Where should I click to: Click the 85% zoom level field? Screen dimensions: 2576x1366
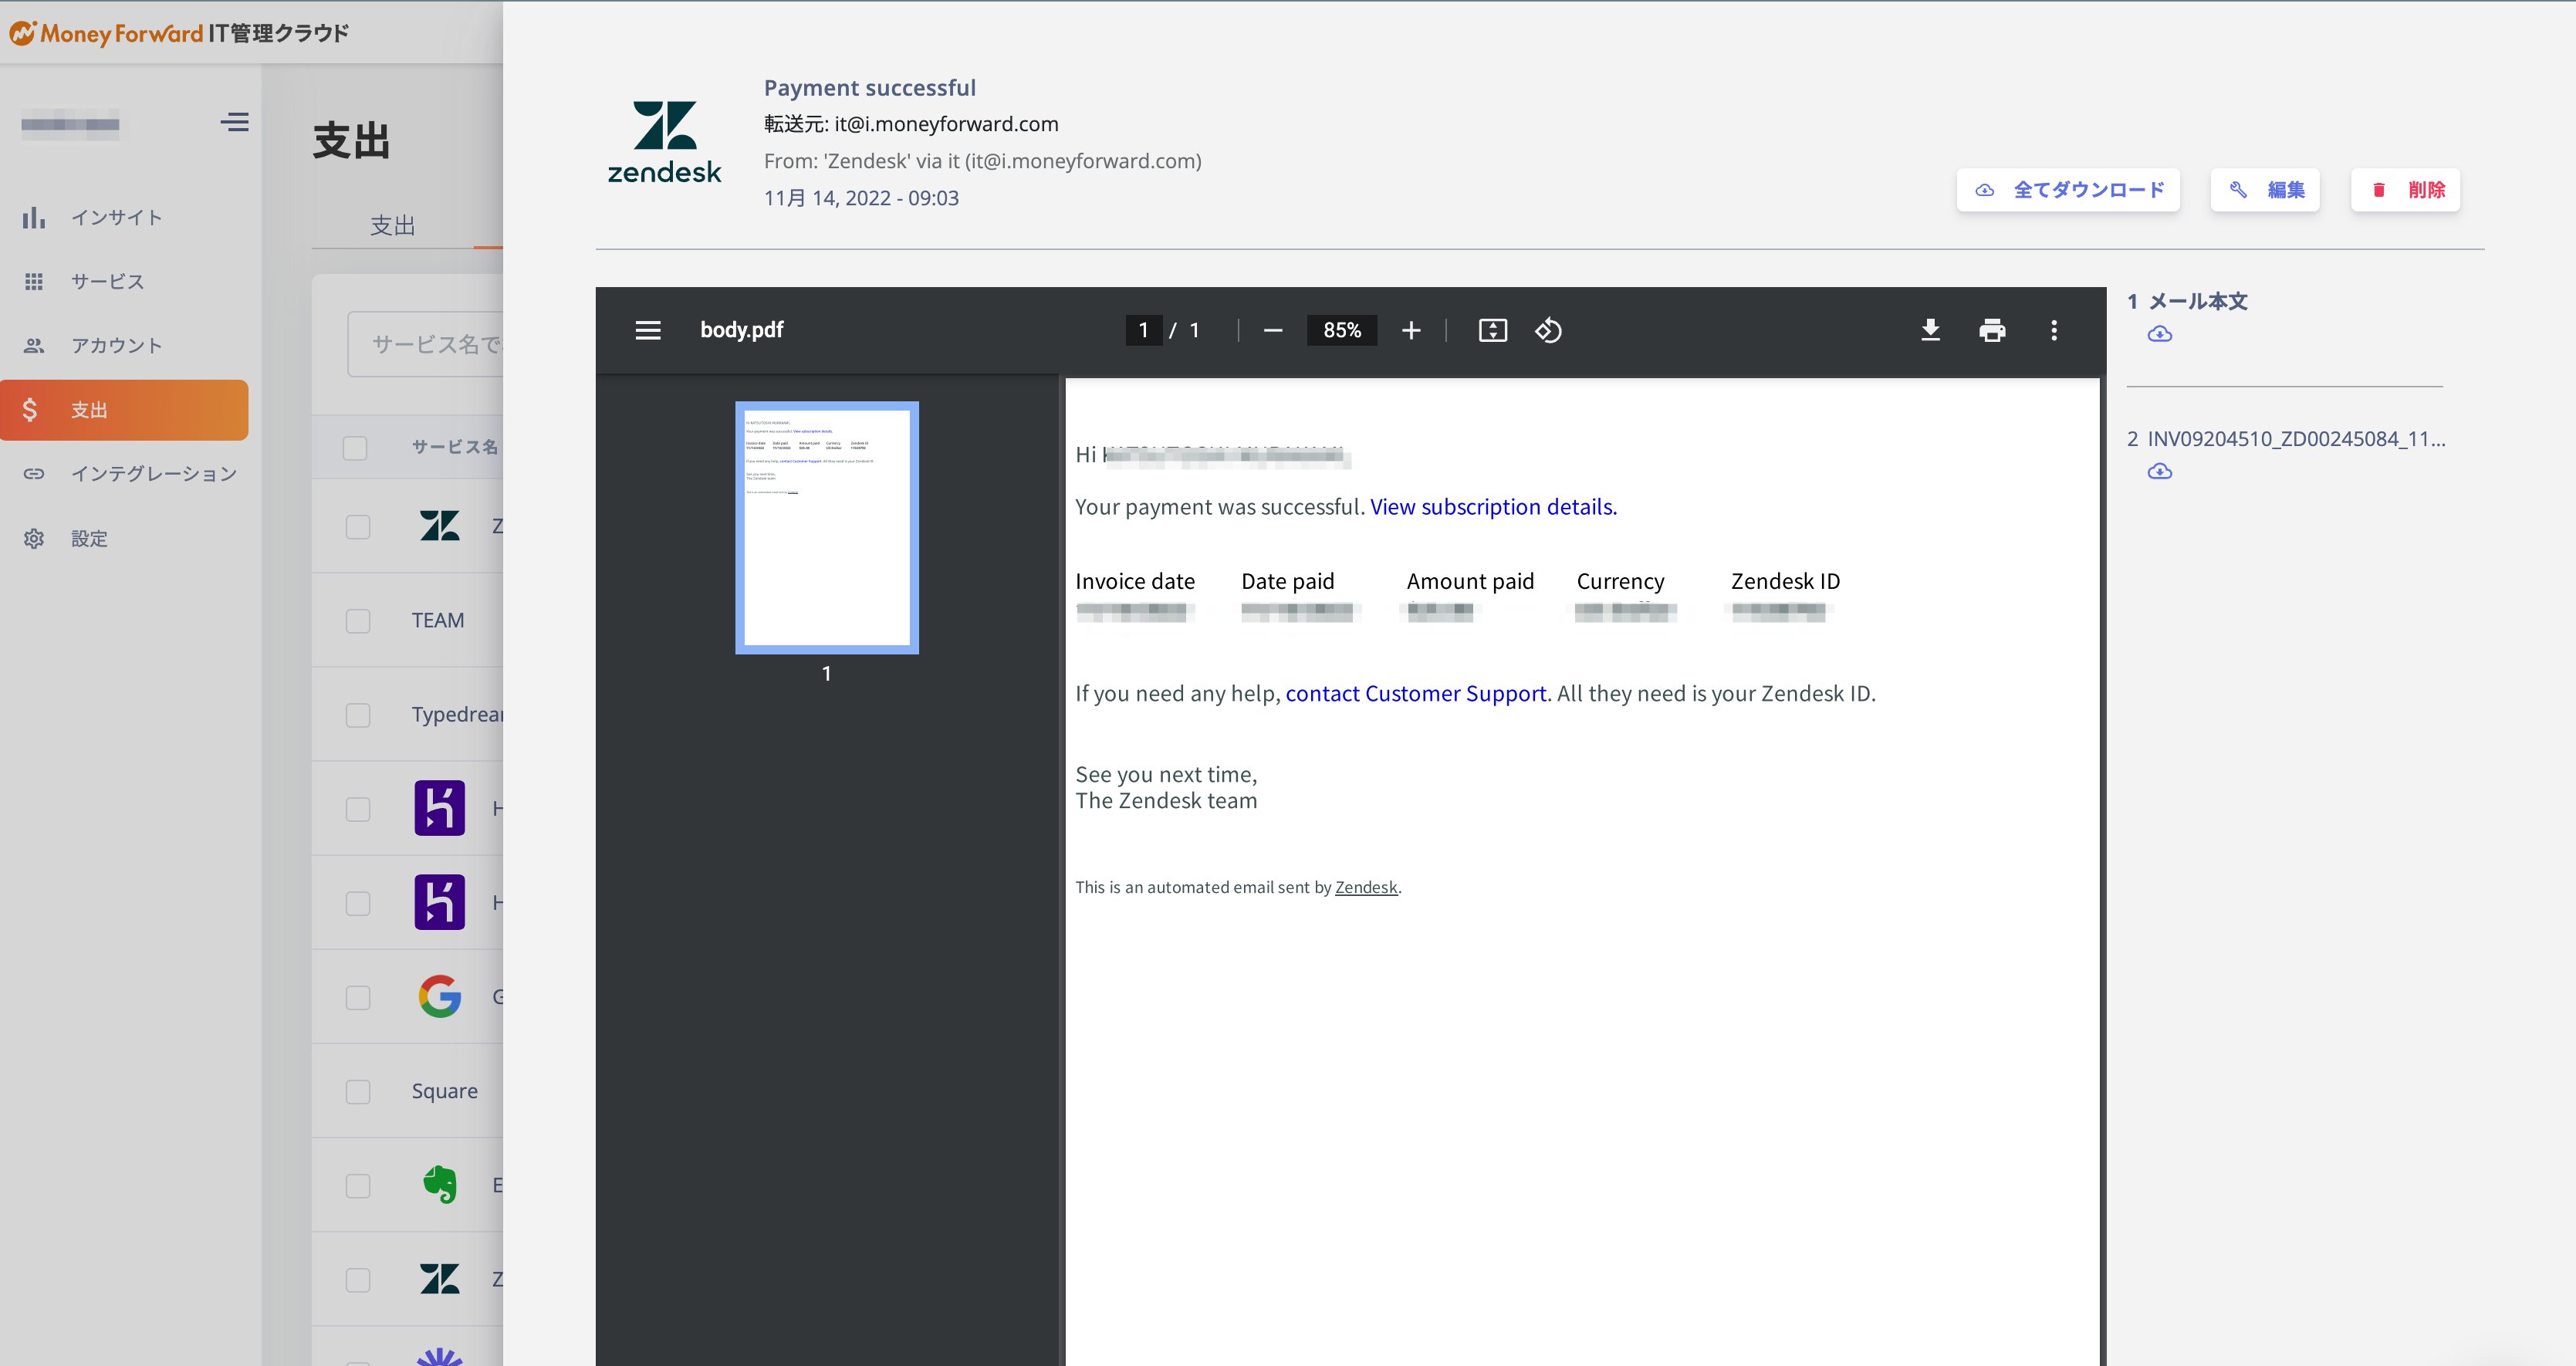[x=1342, y=330]
